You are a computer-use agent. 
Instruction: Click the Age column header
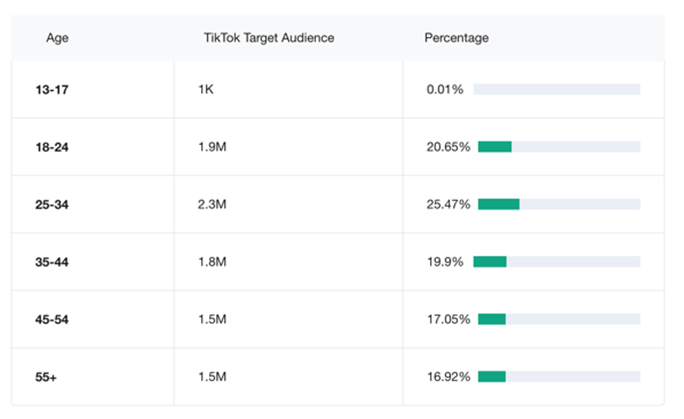click(56, 38)
